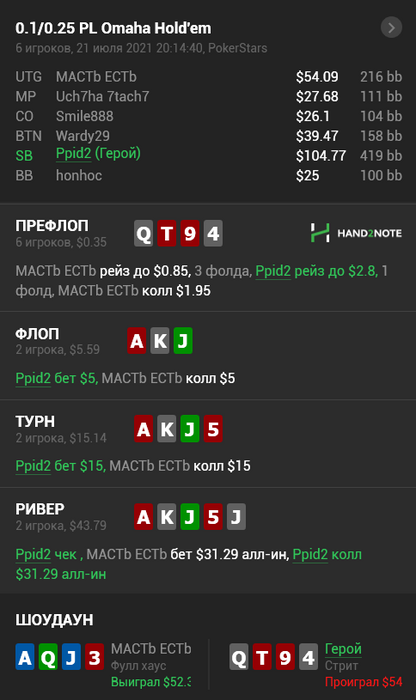Click the hand title 0.1/0.25 PL Omaha Hold'em
The image size is (416, 700).
(113, 28)
